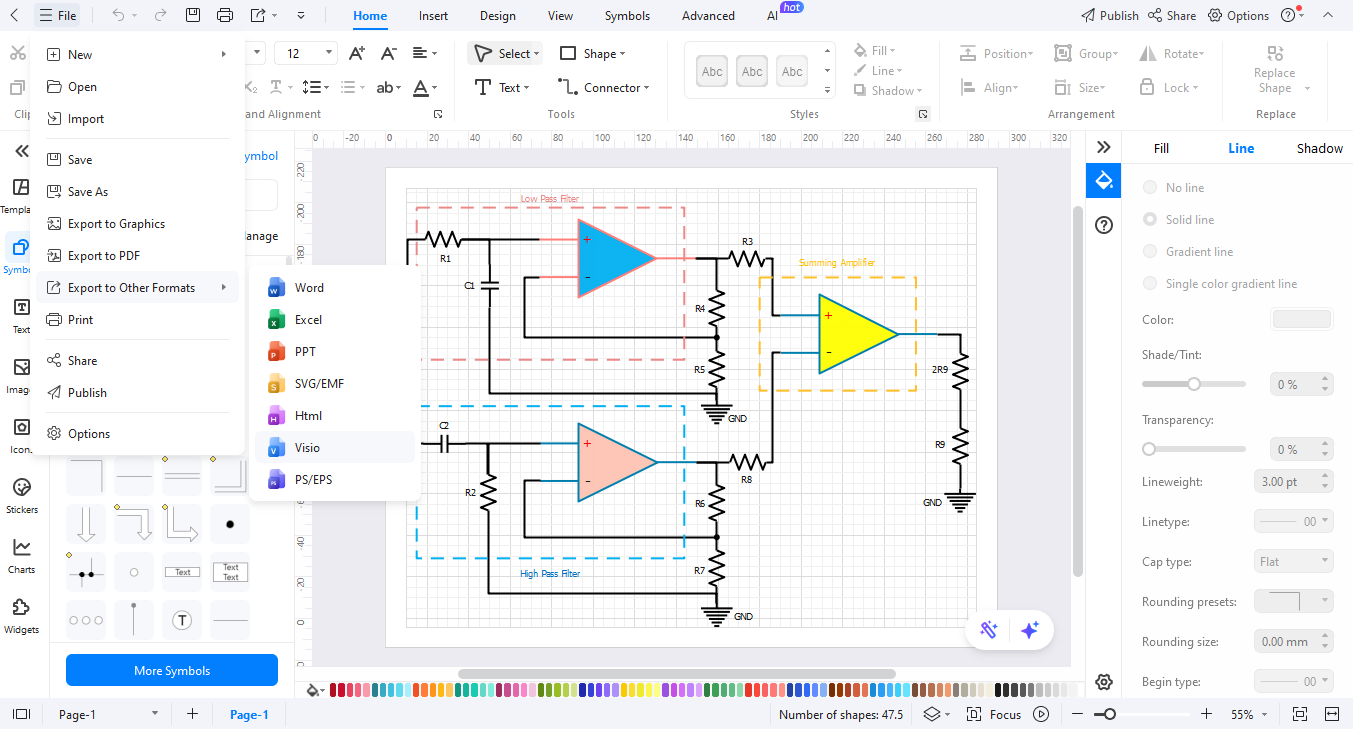Select the Text tool

coord(502,87)
